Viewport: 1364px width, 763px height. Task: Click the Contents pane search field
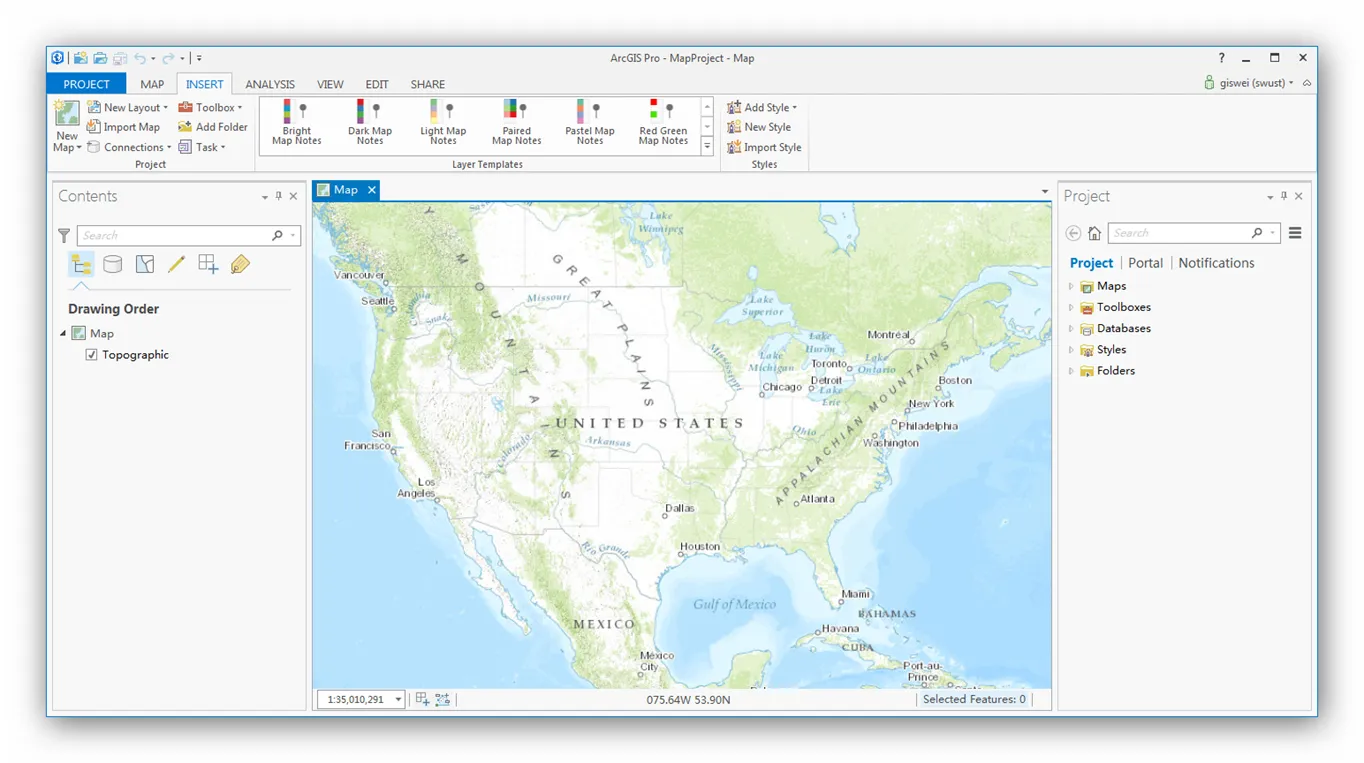[x=175, y=235]
